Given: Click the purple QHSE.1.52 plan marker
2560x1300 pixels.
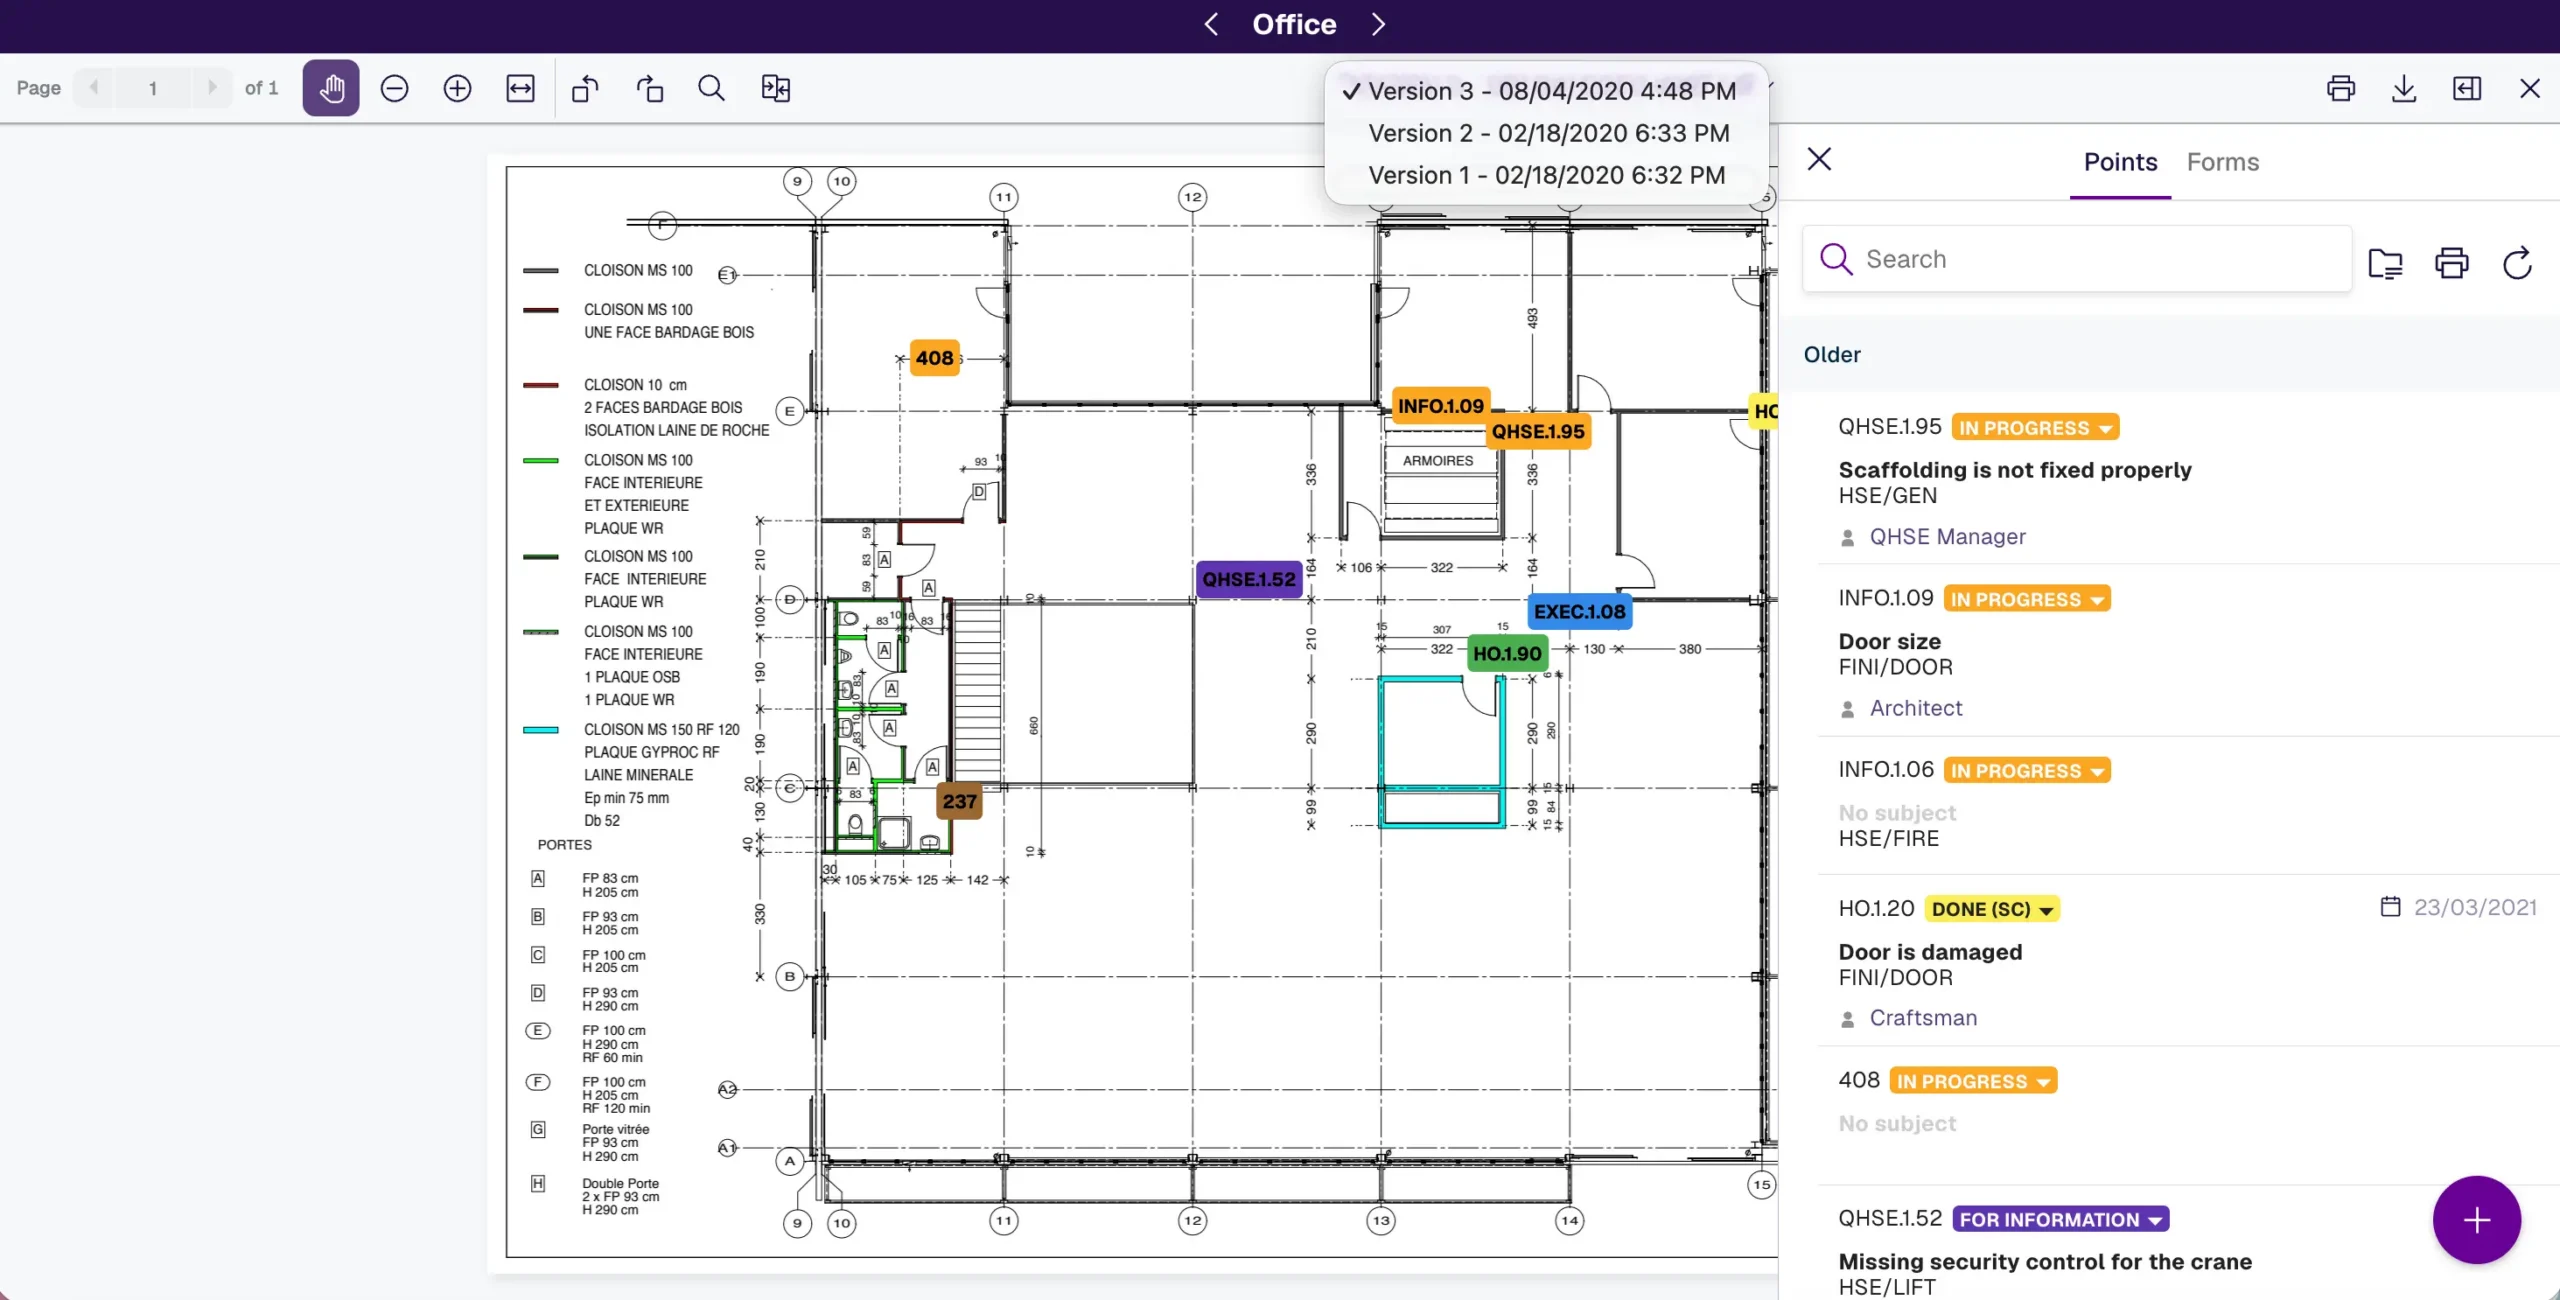Looking at the screenshot, I should (x=1249, y=580).
